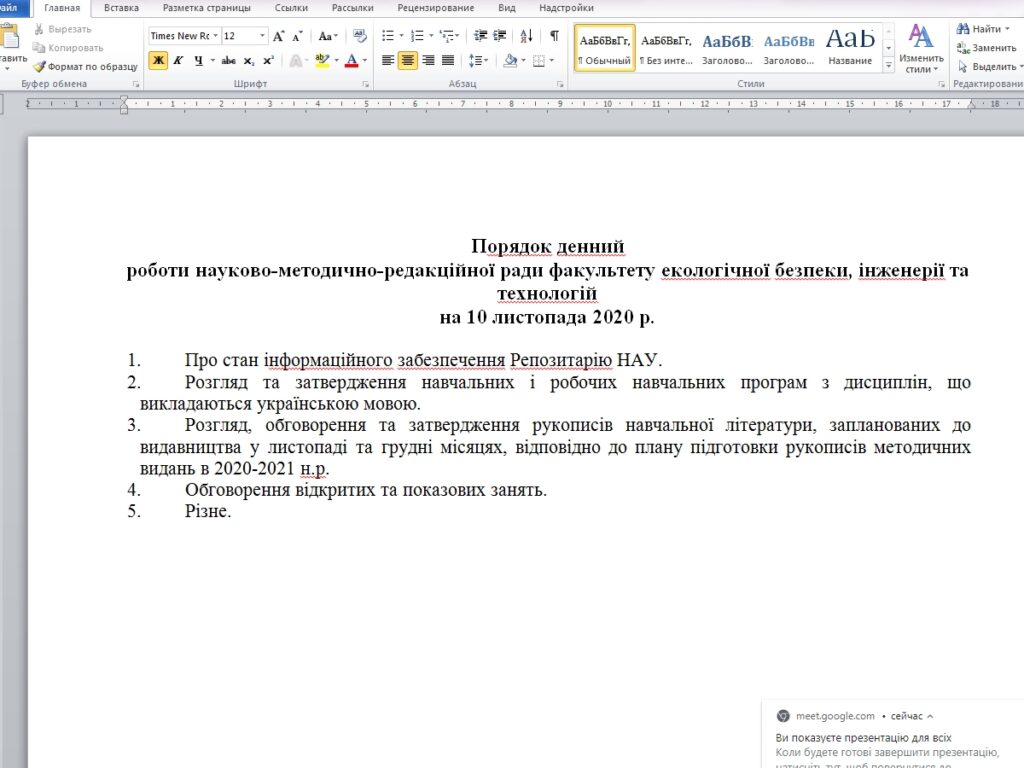This screenshot has height=768, width=1024.
Task: Toggle bold formatting (Ж) button
Action: pyautogui.click(x=158, y=60)
